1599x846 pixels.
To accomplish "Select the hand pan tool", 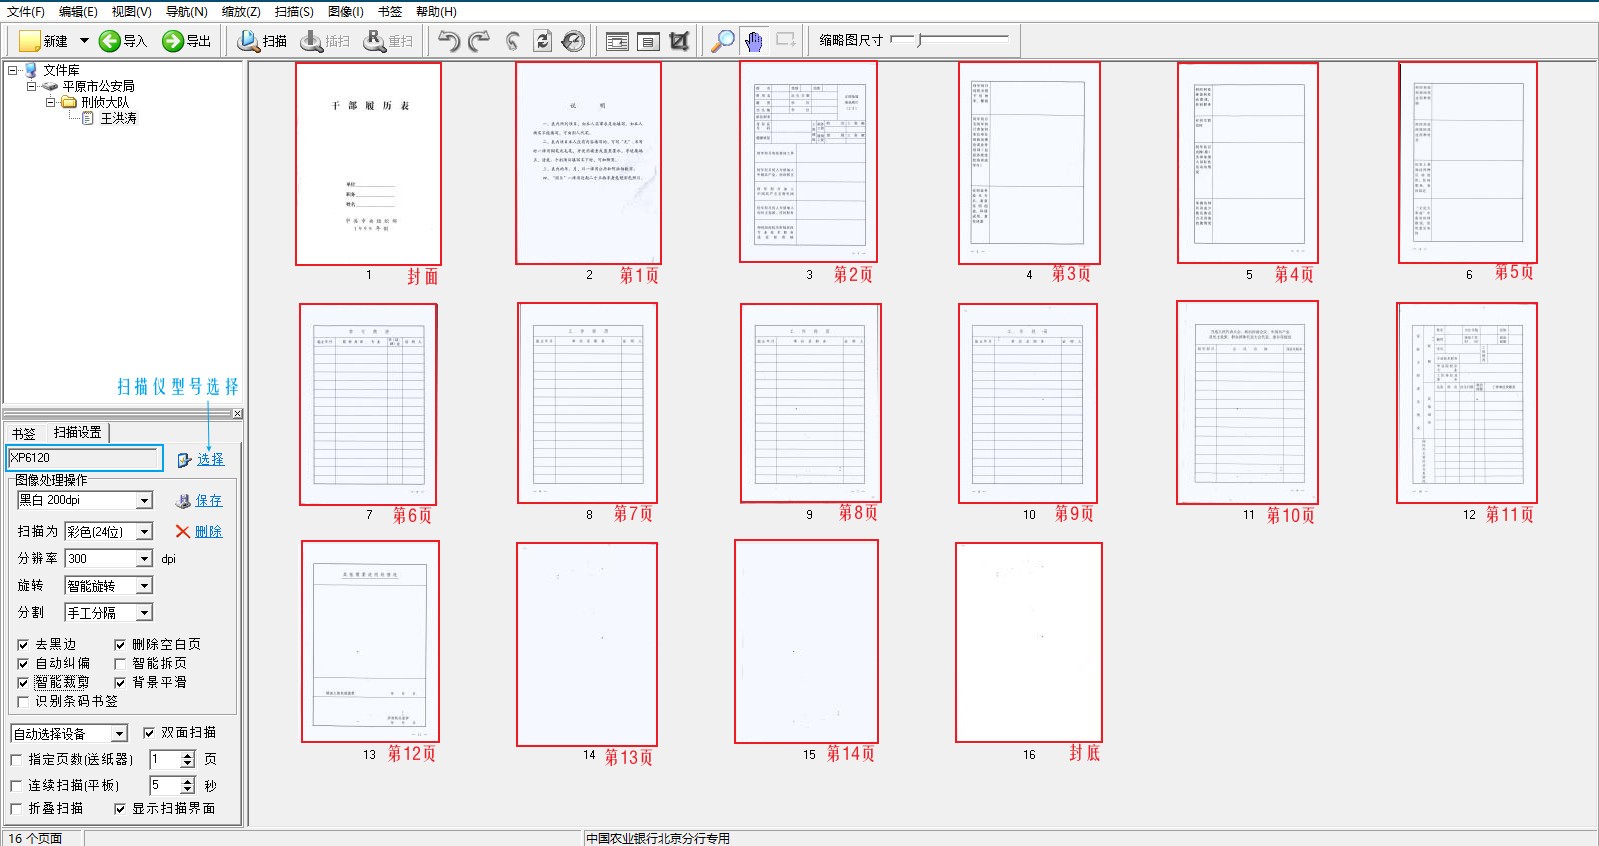I will tap(753, 41).
